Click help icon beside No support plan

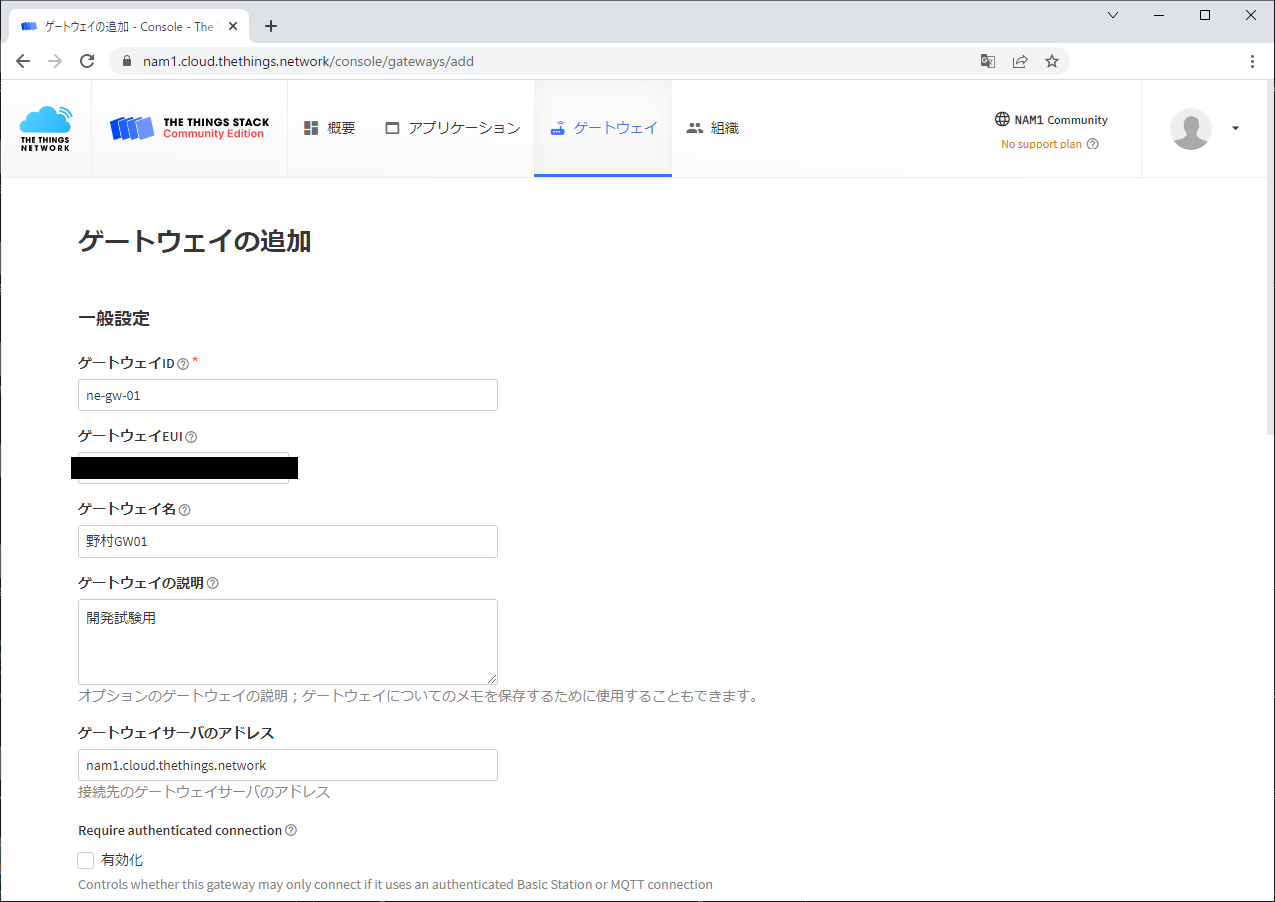pyautogui.click(x=1092, y=144)
